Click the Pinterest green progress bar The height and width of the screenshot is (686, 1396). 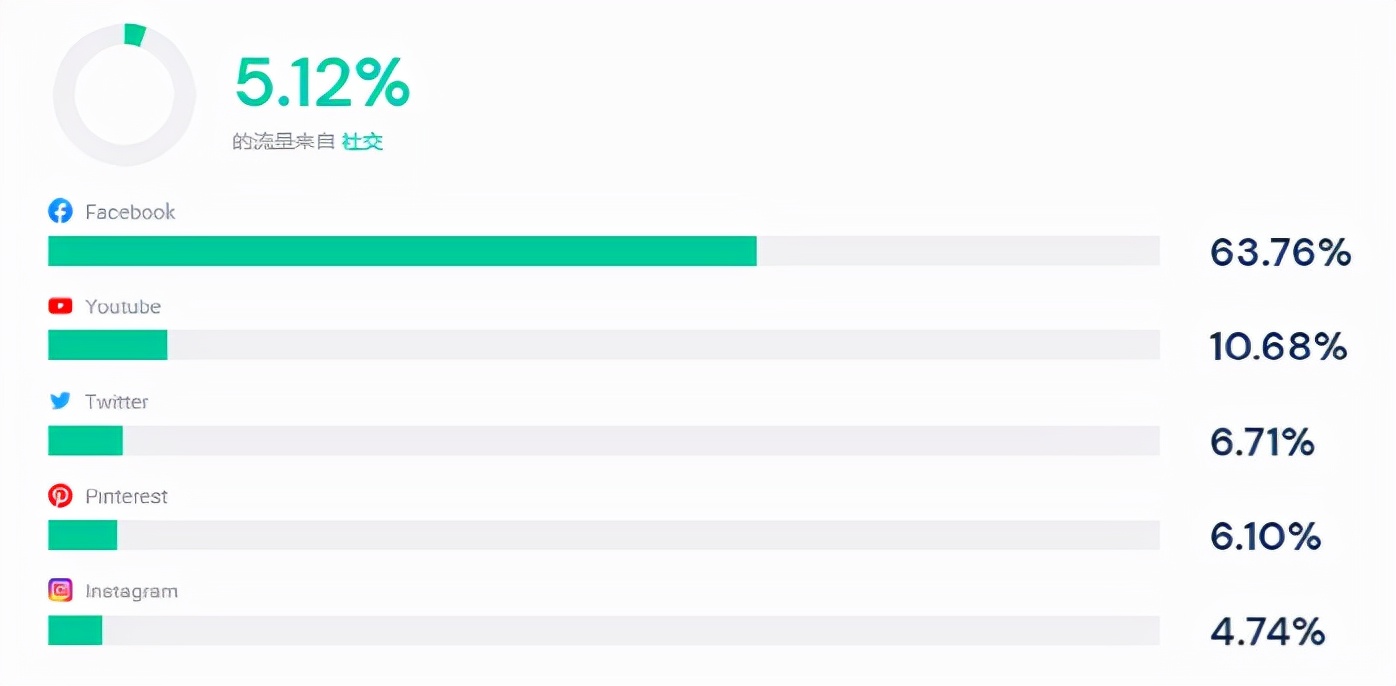point(83,535)
